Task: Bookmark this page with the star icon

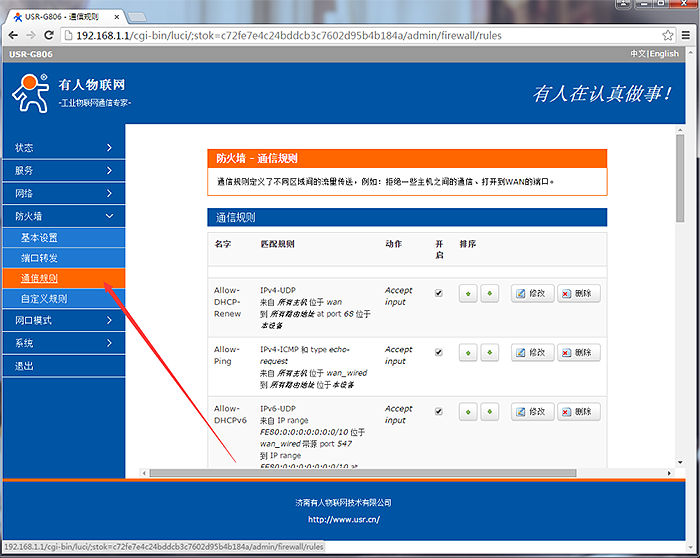Action: 667,35
